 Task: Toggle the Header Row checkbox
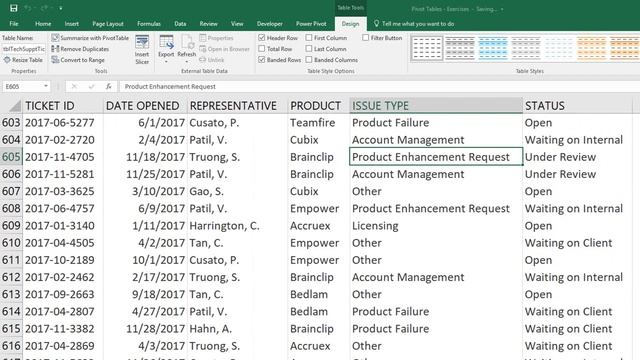coord(262,38)
